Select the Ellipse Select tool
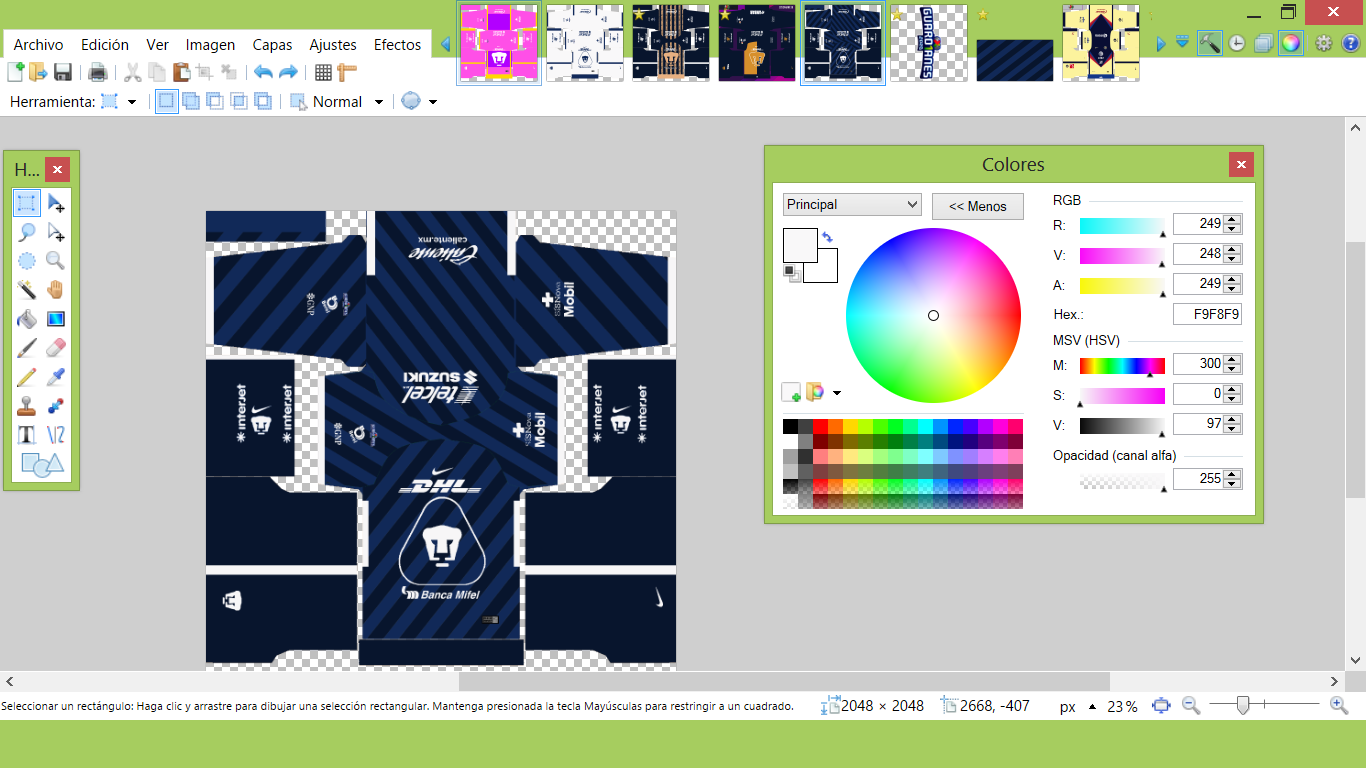The image size is (1366, 768). (x=27, y=261)
